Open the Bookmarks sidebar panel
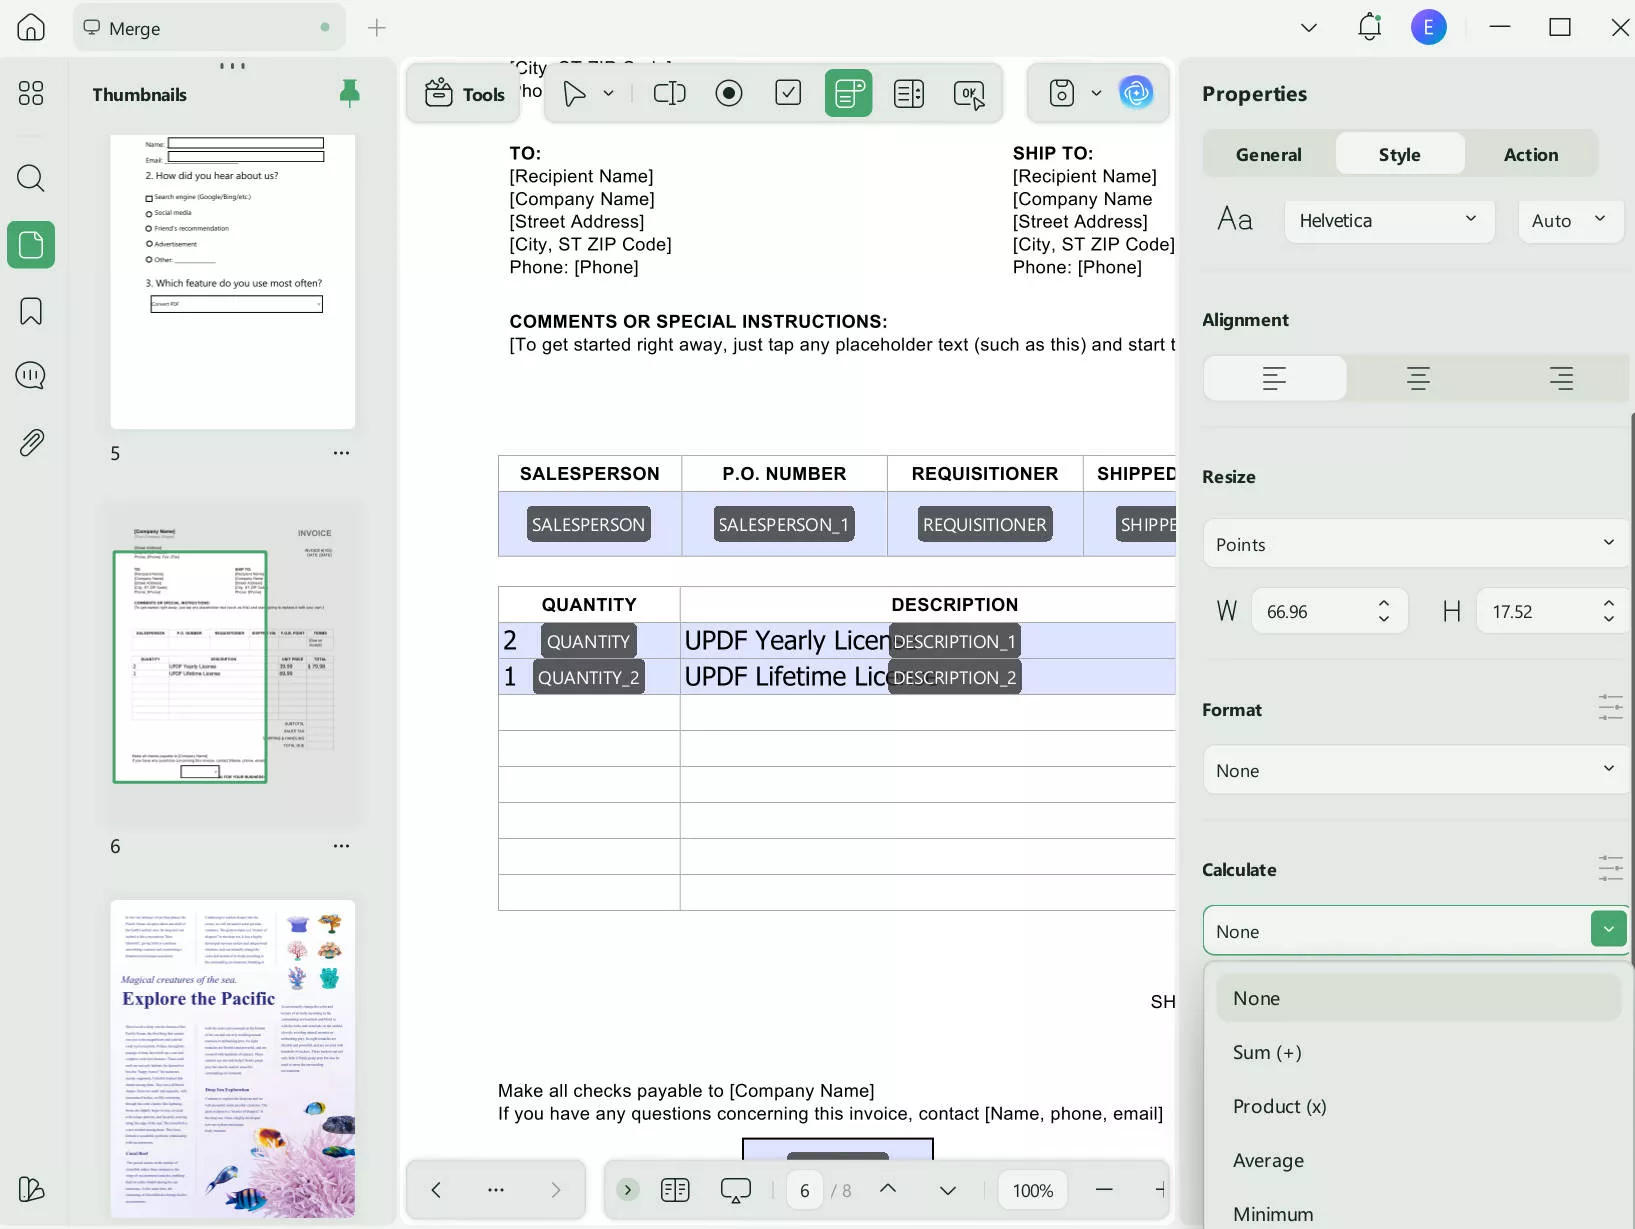 click(x=31, y=311)
